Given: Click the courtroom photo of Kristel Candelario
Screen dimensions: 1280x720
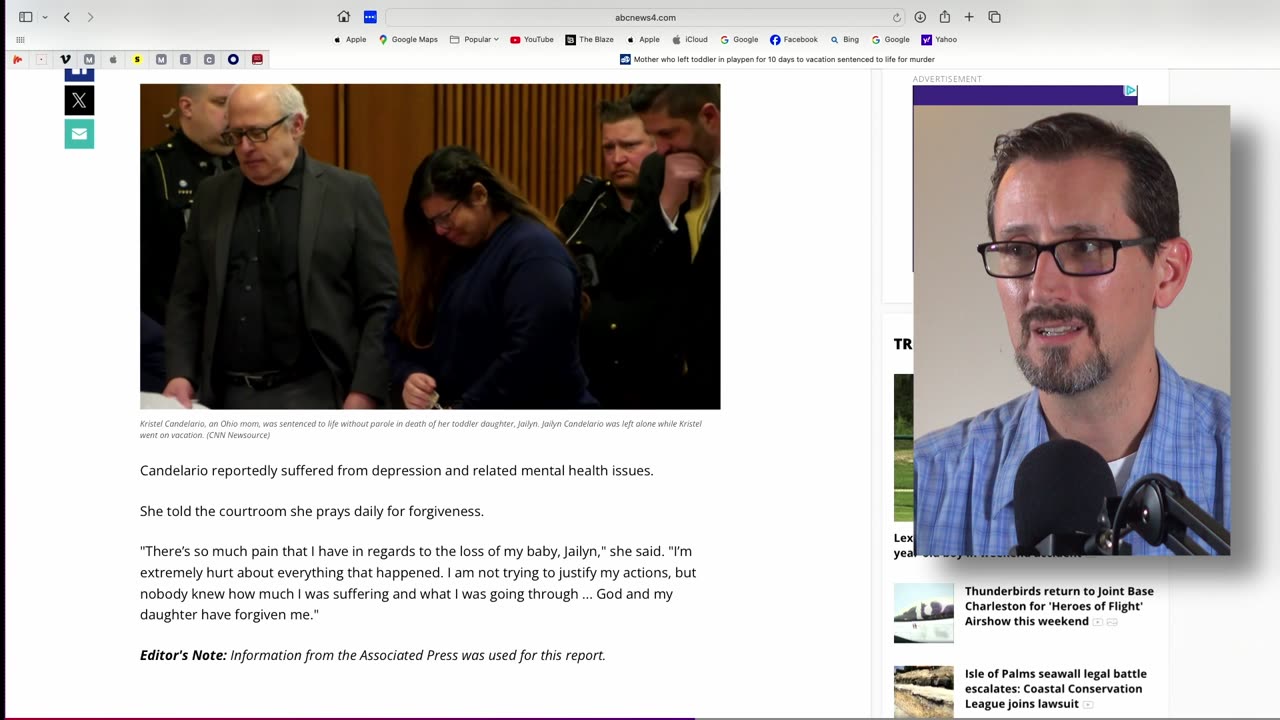Looking at the screenshot, I should pyautogui.click(x=430, y=246).
